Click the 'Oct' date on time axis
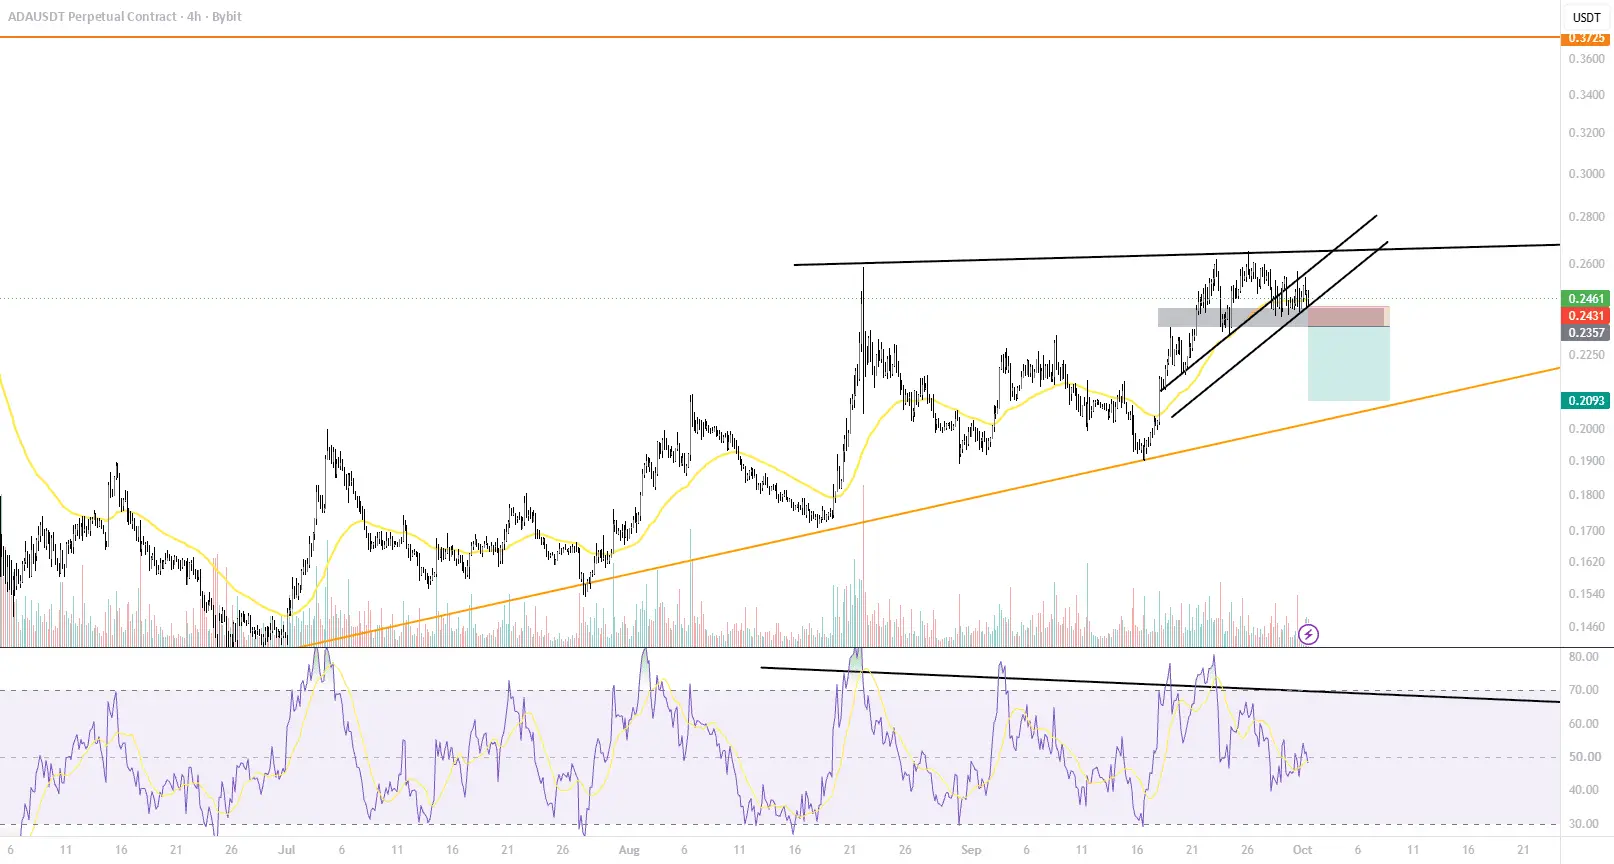1614x864 pixels. click(1302, 850)
